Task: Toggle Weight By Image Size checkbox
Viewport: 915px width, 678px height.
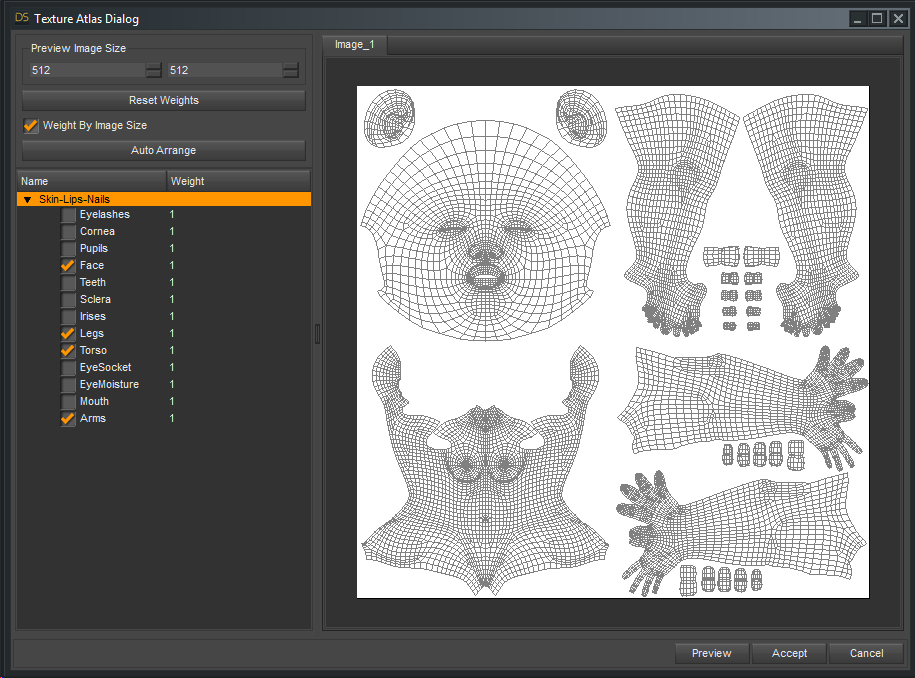Action: click(x=31, y=125)
